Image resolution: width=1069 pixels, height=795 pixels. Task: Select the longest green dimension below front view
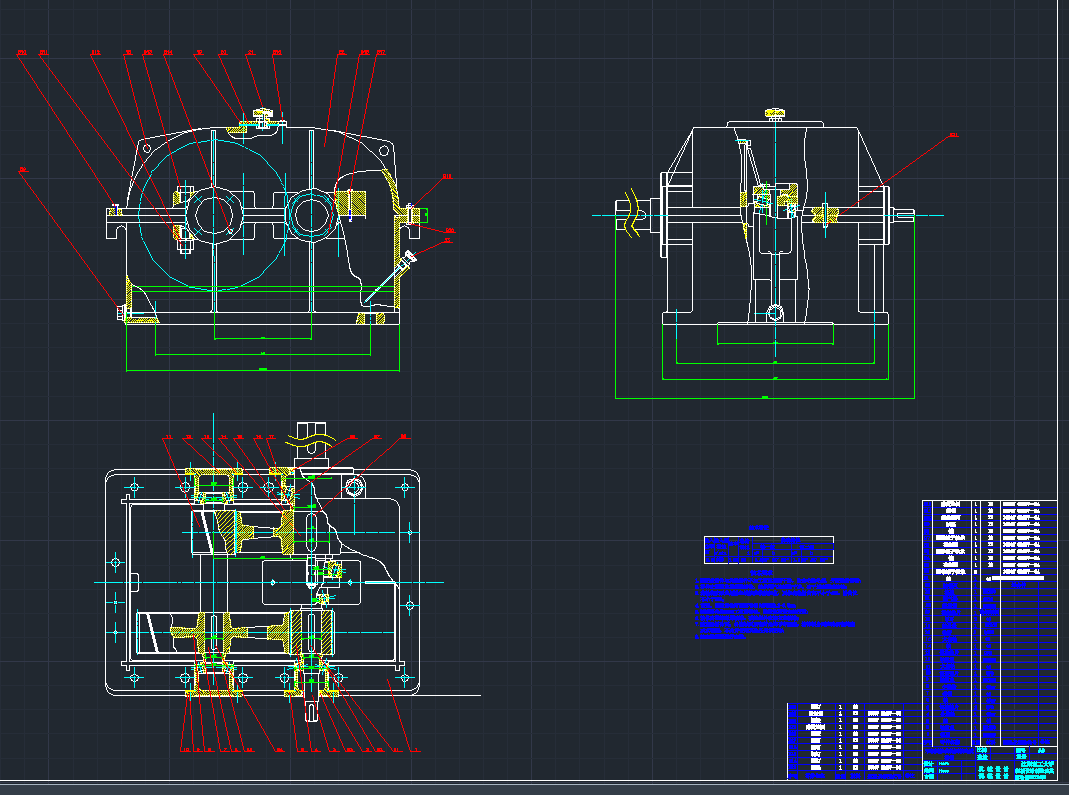(x=263, y=371)
